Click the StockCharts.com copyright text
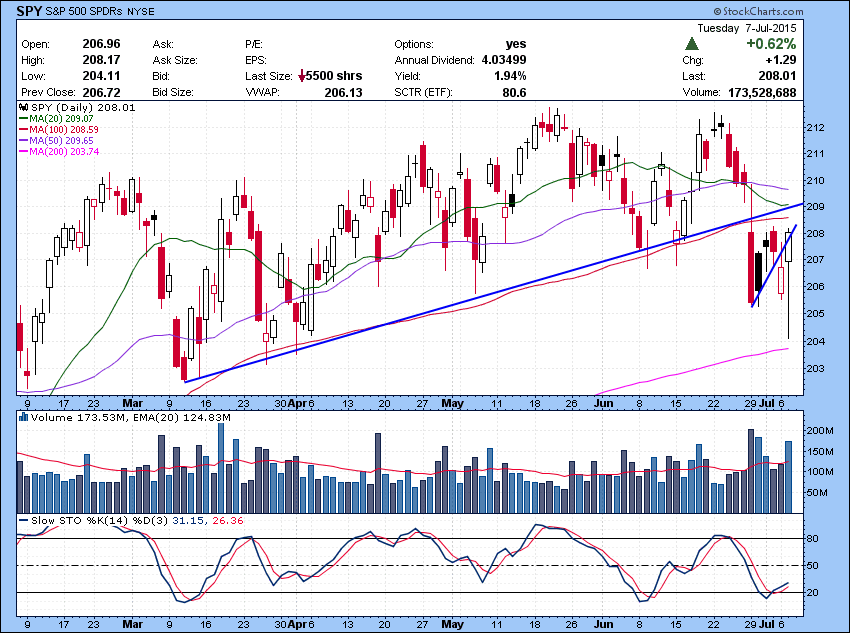850x633 pixels. (758, 11)
